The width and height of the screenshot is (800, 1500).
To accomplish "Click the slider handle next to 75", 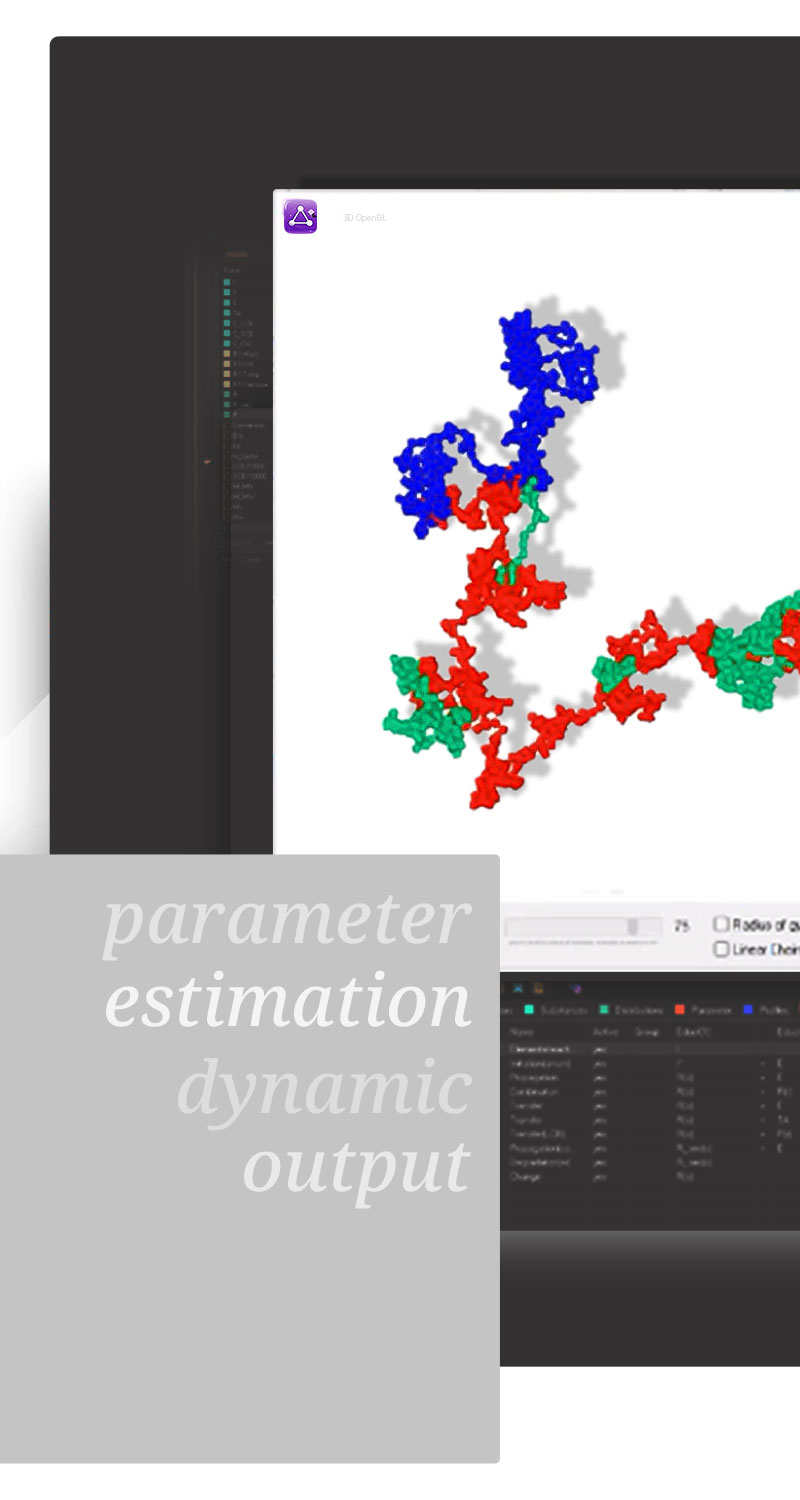I will (x=633, y=927).
